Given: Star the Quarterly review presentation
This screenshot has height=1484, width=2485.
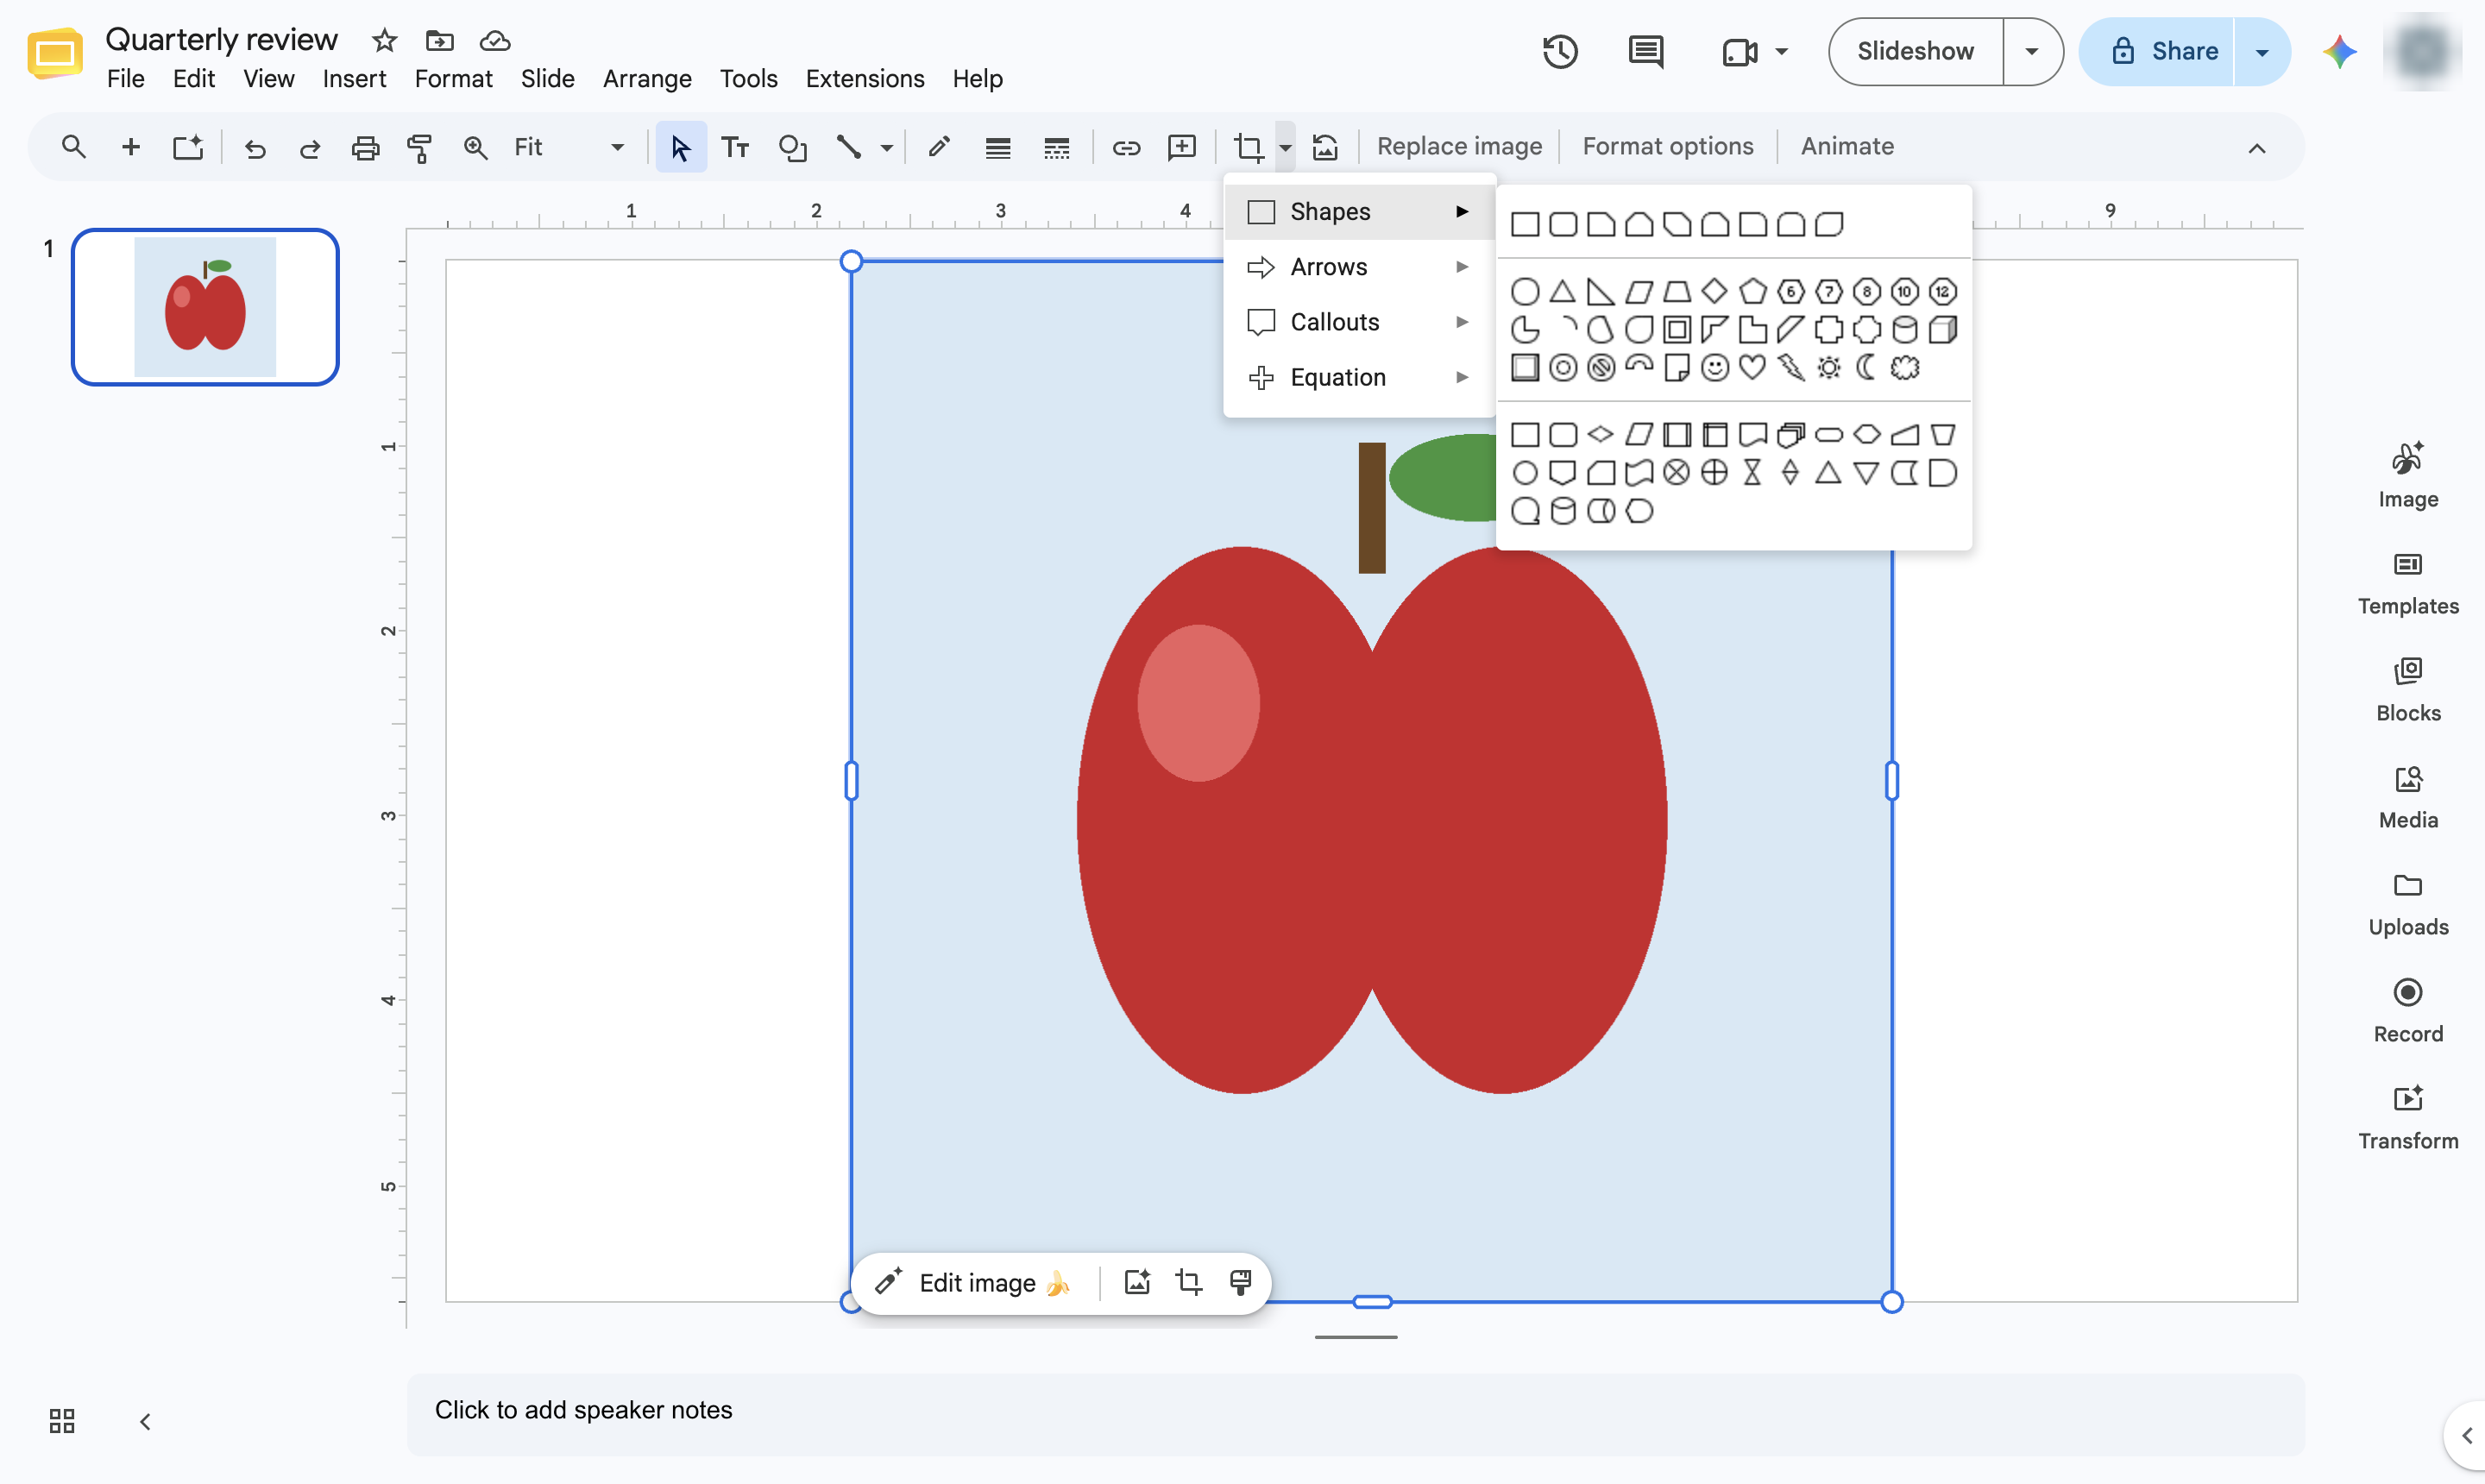Looking at the screenshot, I should point(384,40).
